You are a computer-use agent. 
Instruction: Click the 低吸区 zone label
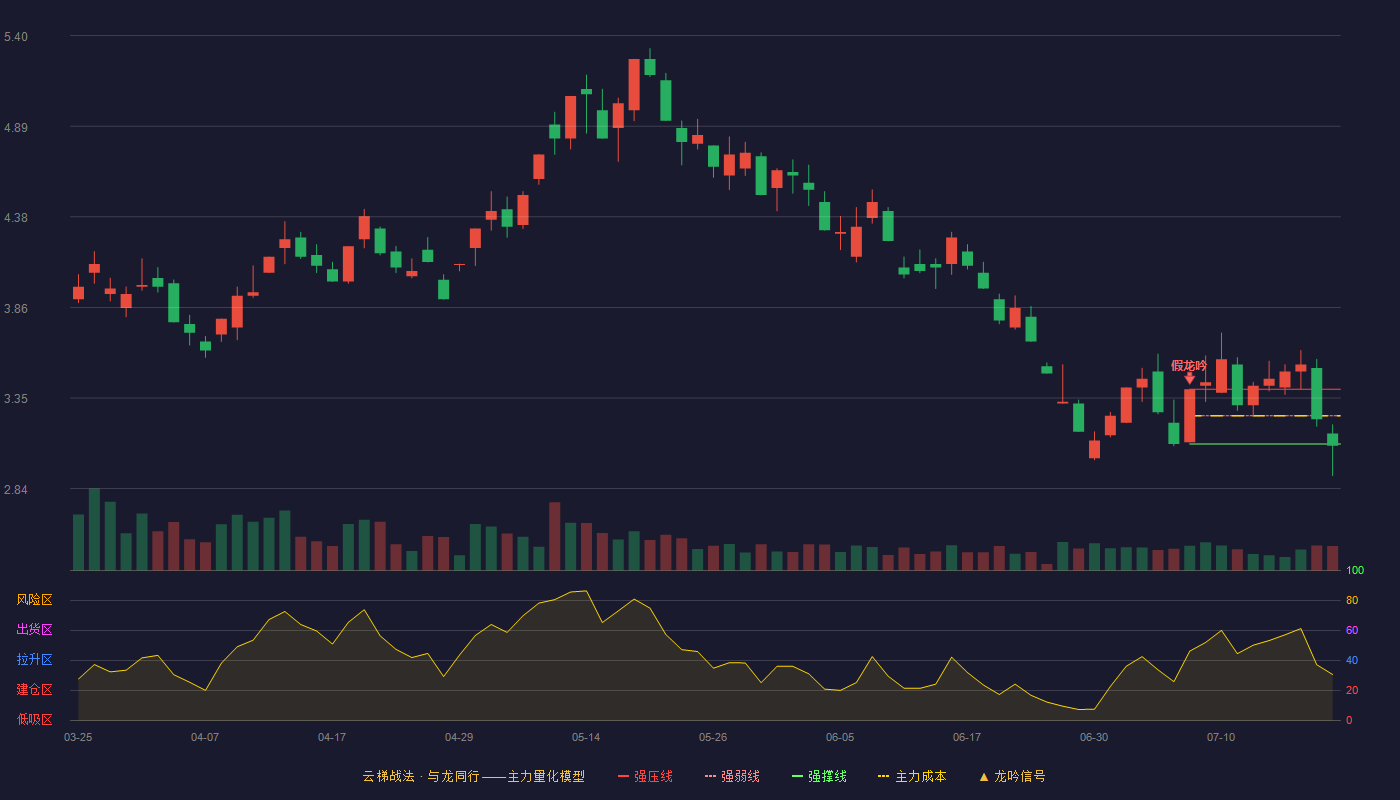tap(34, 719)
